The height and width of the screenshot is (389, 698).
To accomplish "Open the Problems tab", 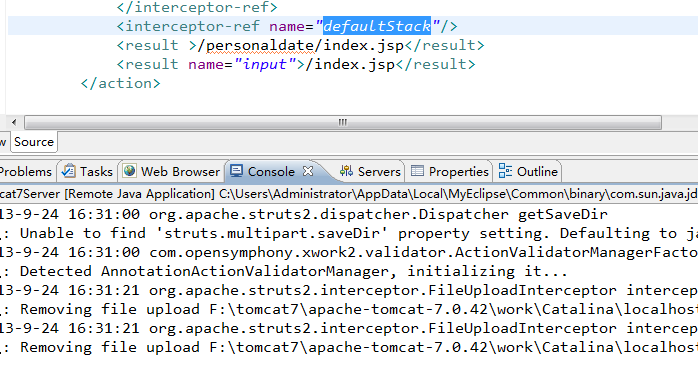I will pyautogui.click(x=25, y=172).
